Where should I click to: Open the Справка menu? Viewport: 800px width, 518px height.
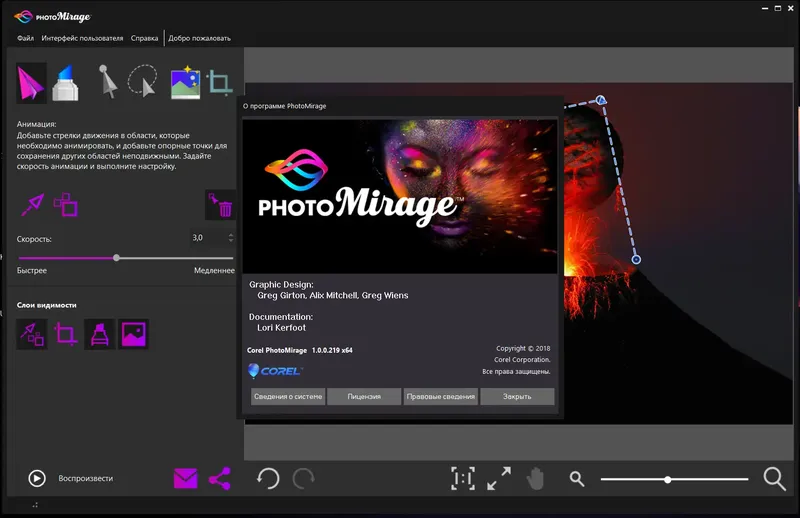[144, 38]
